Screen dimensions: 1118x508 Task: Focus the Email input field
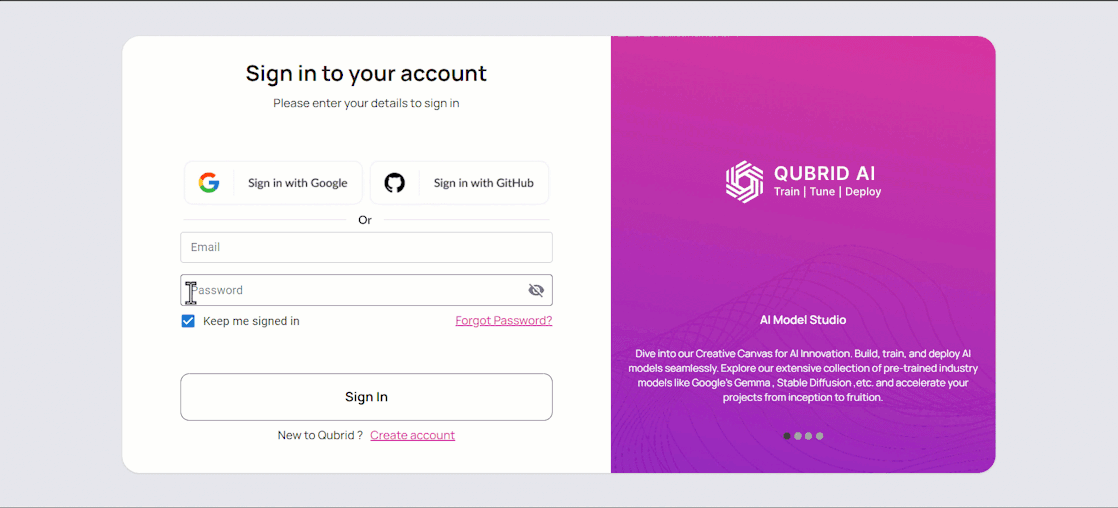(366, 248)
